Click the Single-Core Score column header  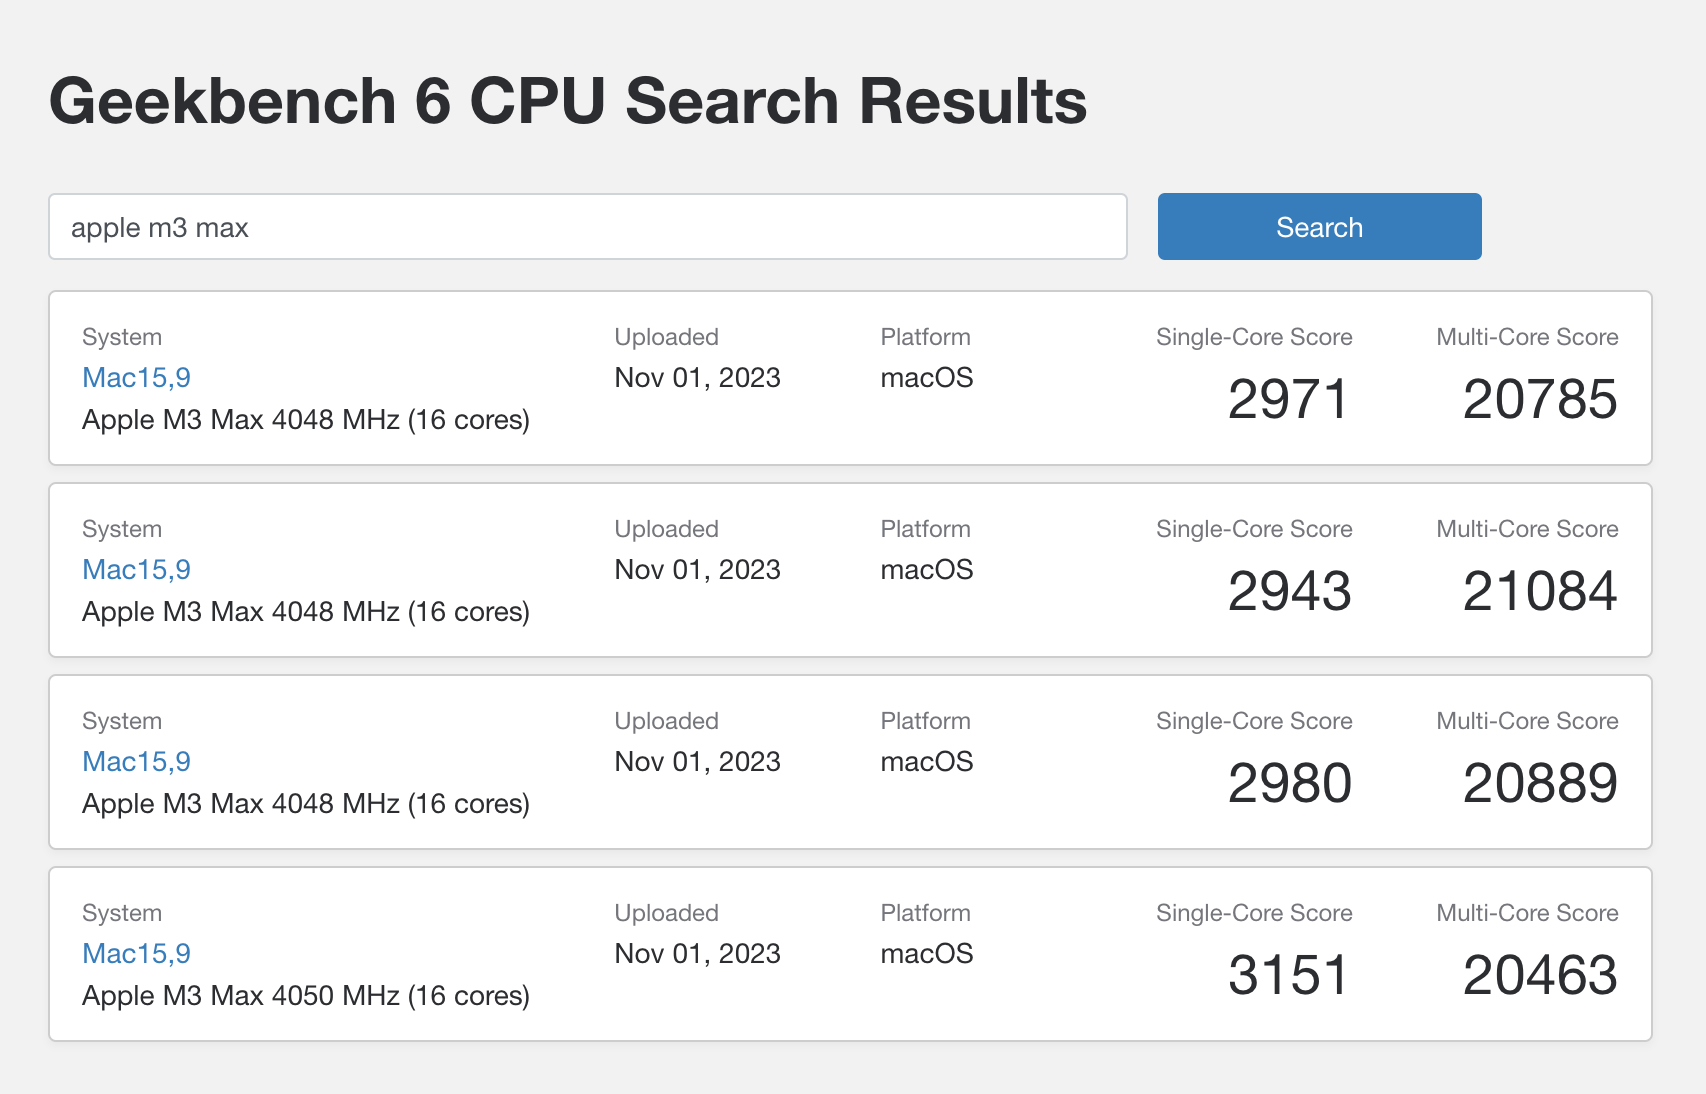click(x=1254, y=337)
